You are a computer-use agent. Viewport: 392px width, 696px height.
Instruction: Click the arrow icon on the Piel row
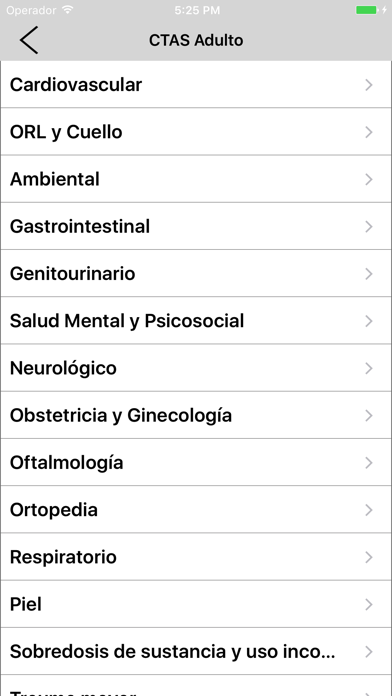coord(368,604)
